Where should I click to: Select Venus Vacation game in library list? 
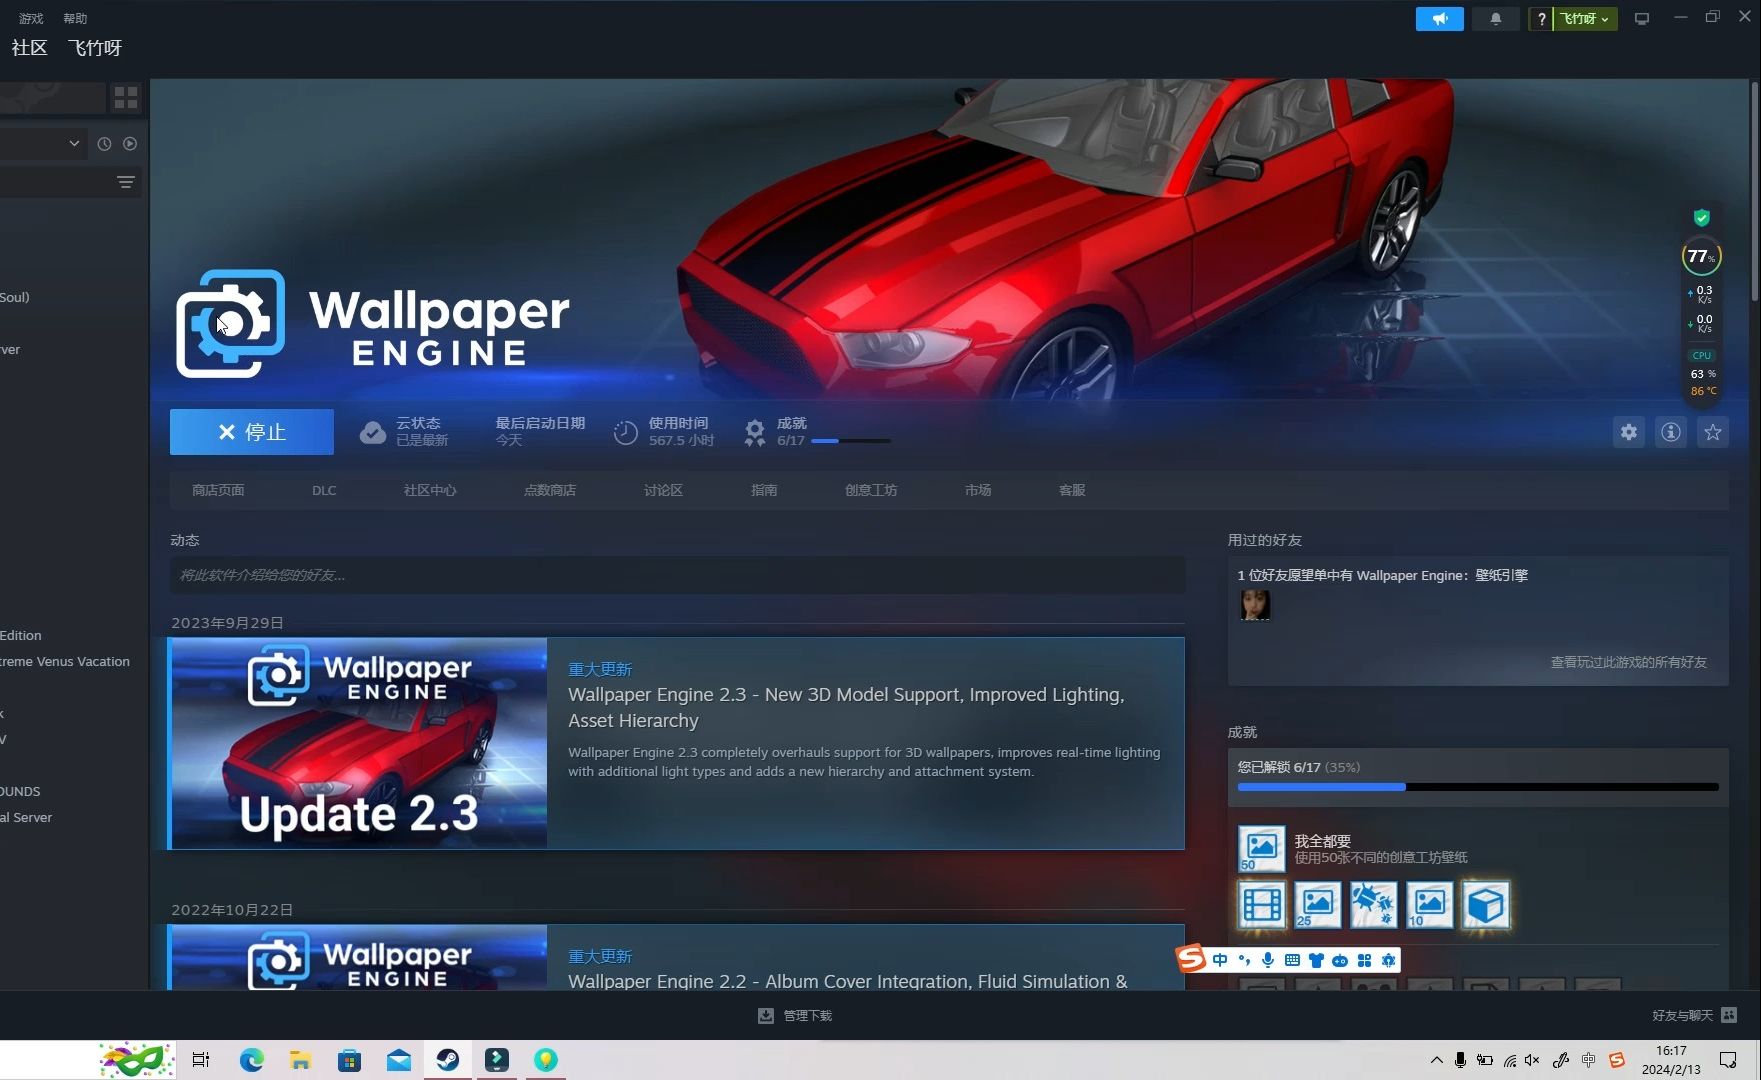(65, 661)
